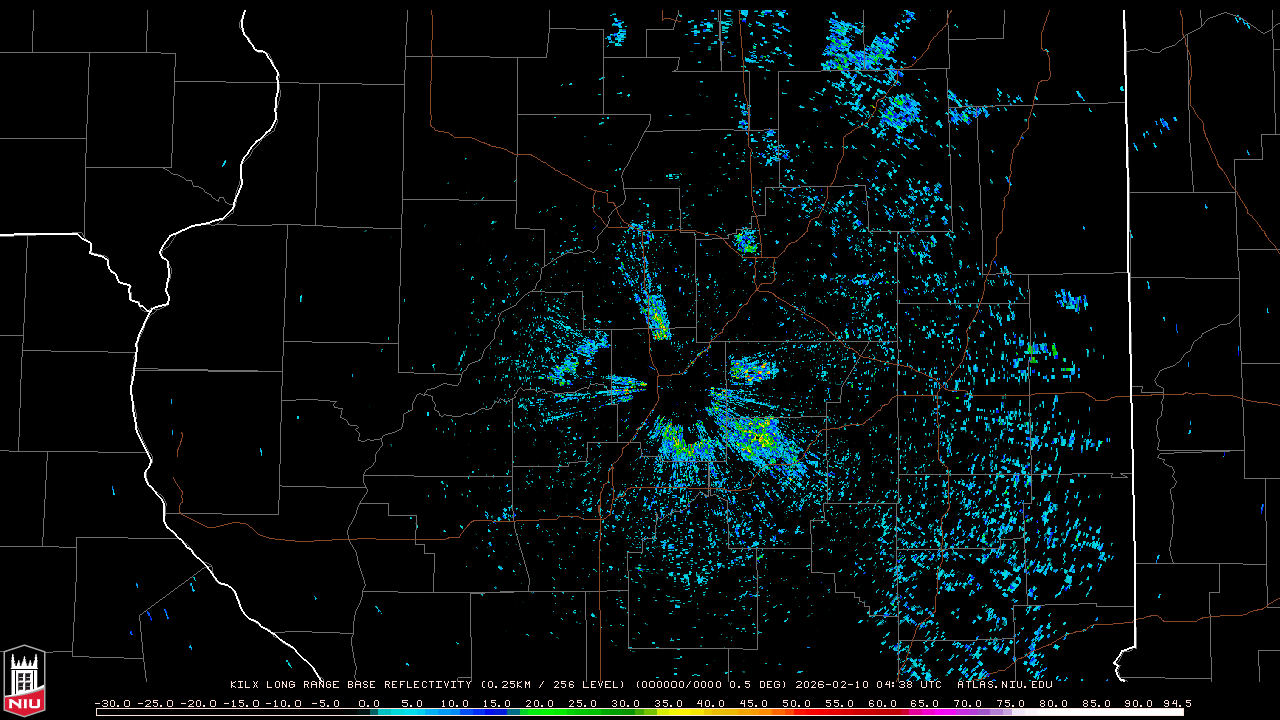Click the ATLAS.NIU.EDU text

coord(1004,685)
